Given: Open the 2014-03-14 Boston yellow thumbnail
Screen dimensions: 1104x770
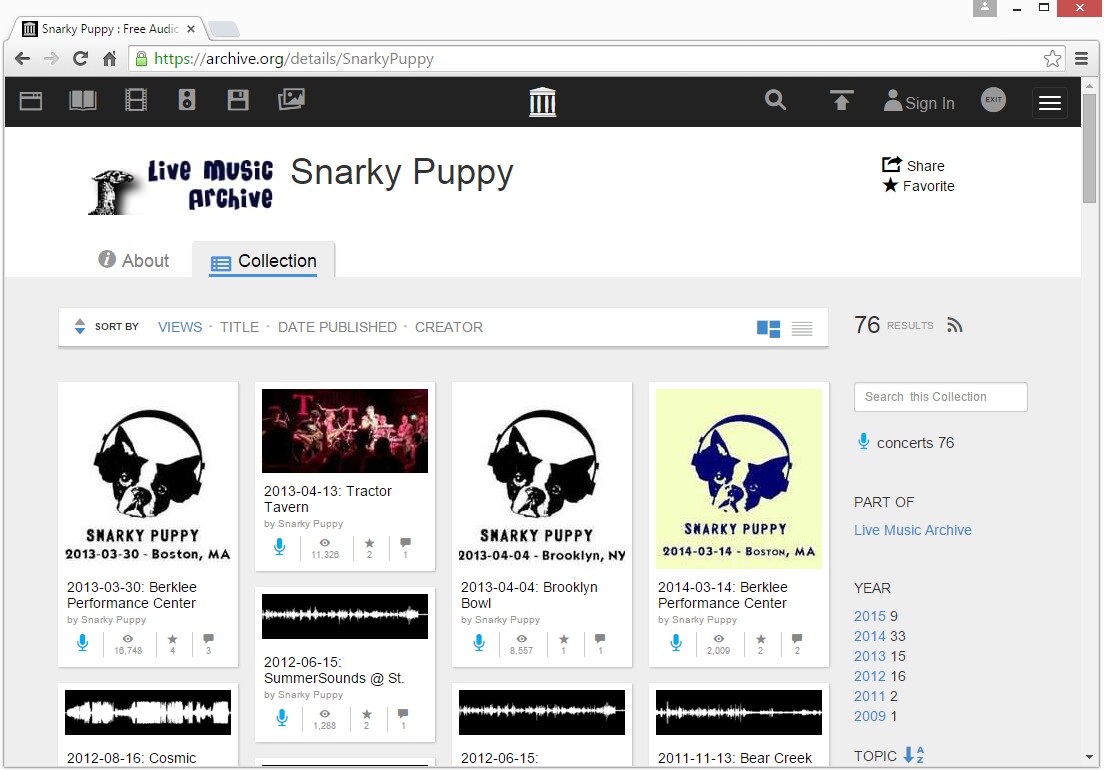Looking at the screenshot, I should tap(739, 479).
